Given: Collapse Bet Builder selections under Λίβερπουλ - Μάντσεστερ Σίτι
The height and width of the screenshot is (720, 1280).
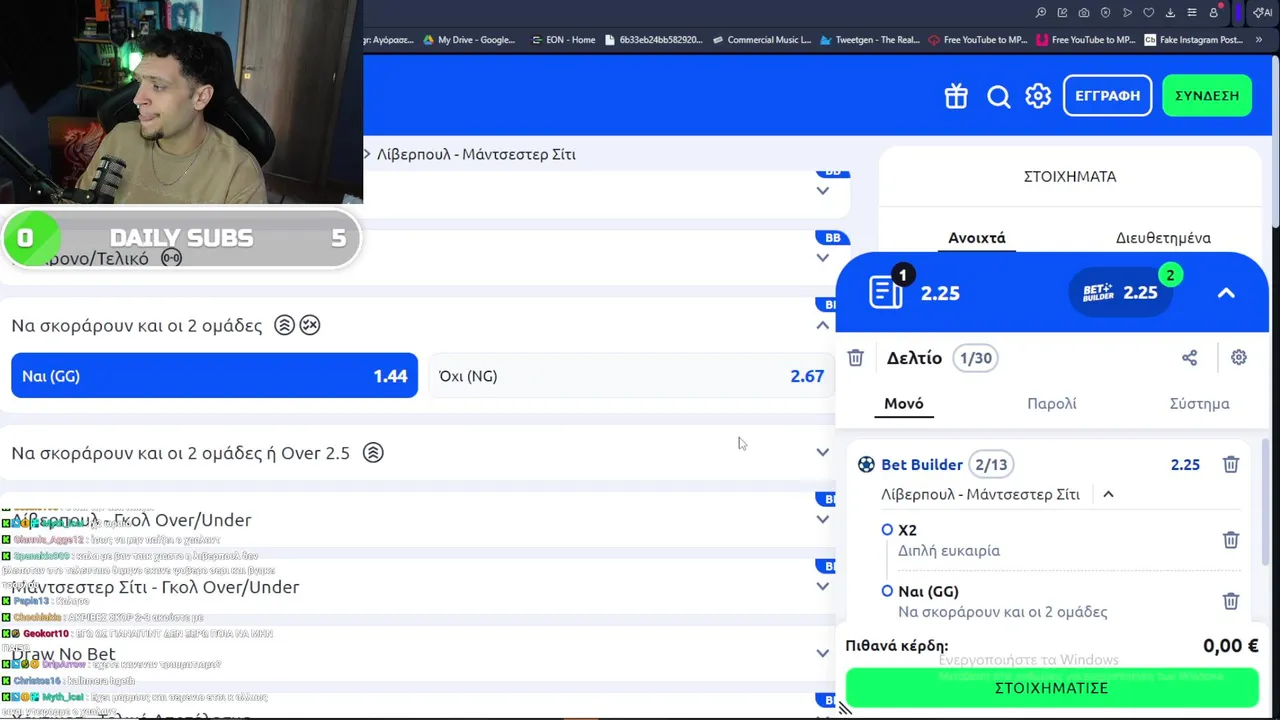Looking at the screenshot, I should coord(1108,494).
